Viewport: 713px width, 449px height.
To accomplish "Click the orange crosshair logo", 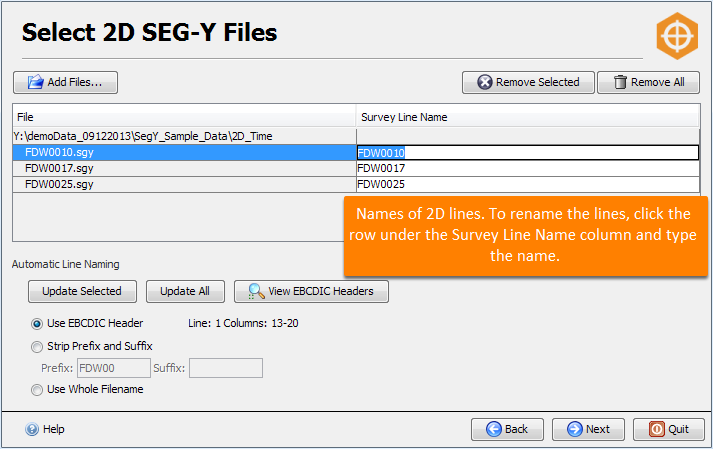I will [x=677, y=36].
